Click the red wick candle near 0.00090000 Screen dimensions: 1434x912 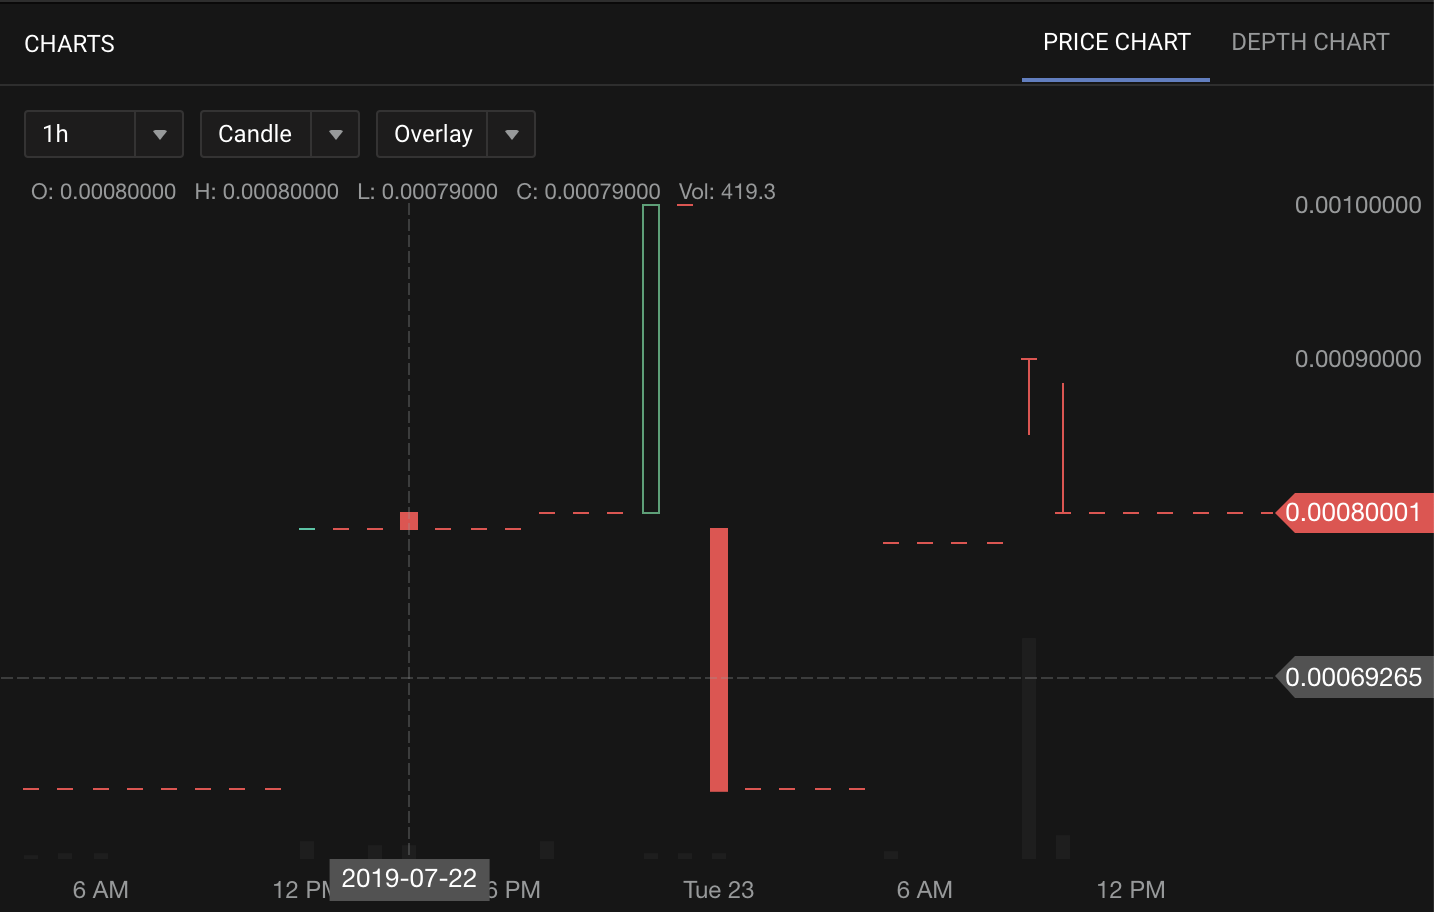pos(1029,396)
